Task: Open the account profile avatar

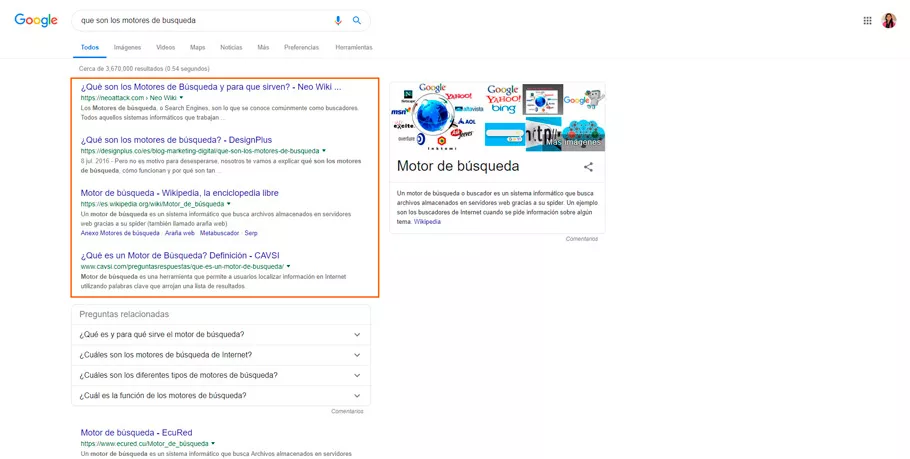Action: coord(889,20)
